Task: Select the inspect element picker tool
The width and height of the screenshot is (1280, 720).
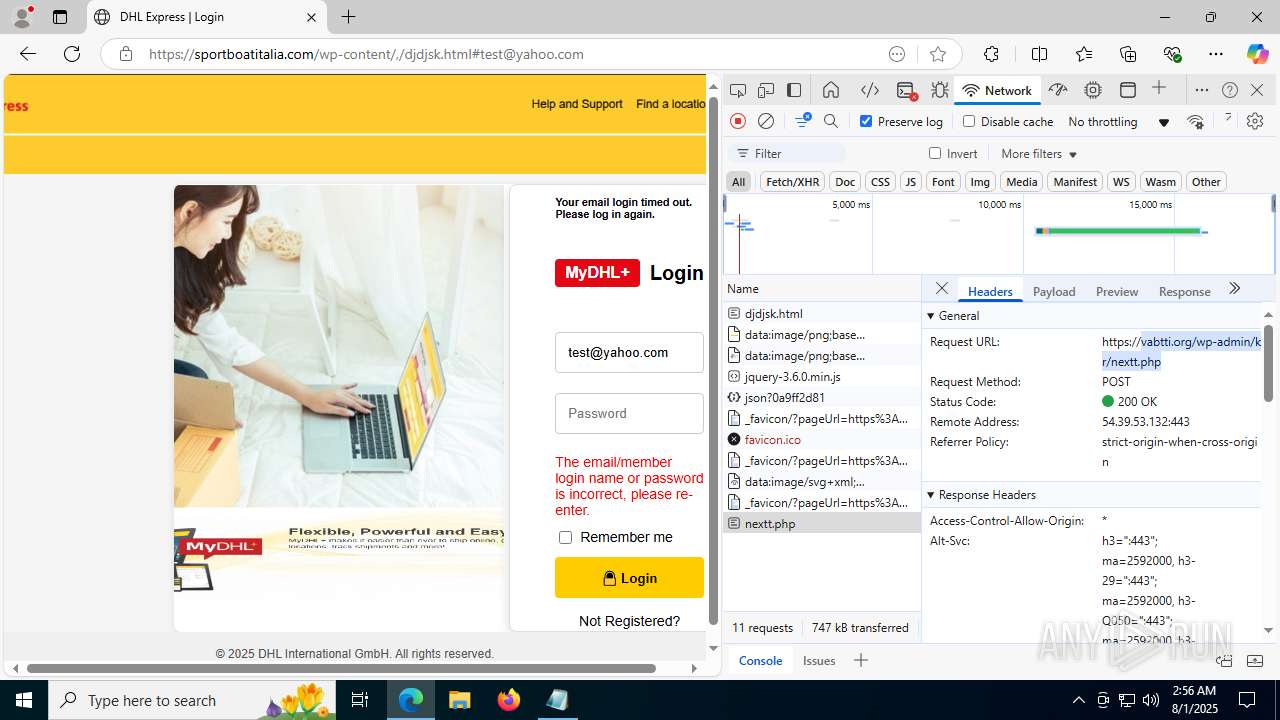Action: click(x=738, y=90)
